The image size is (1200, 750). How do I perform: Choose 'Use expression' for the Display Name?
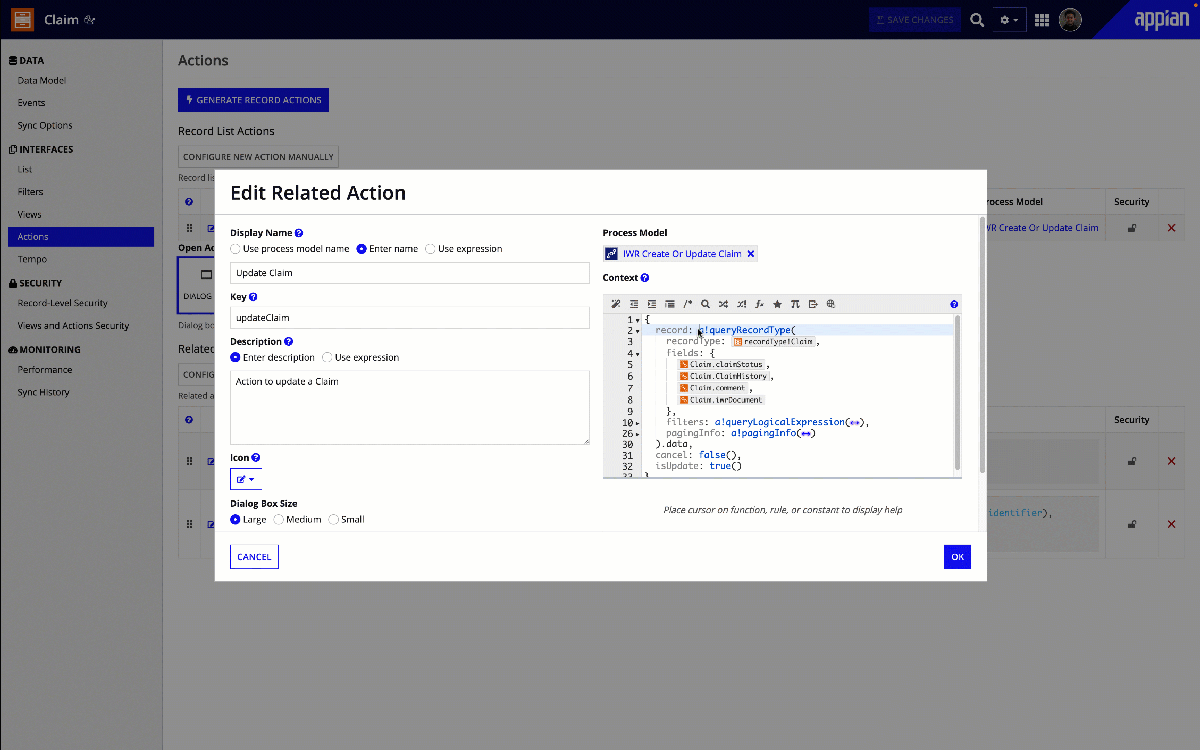click(431, 249)
